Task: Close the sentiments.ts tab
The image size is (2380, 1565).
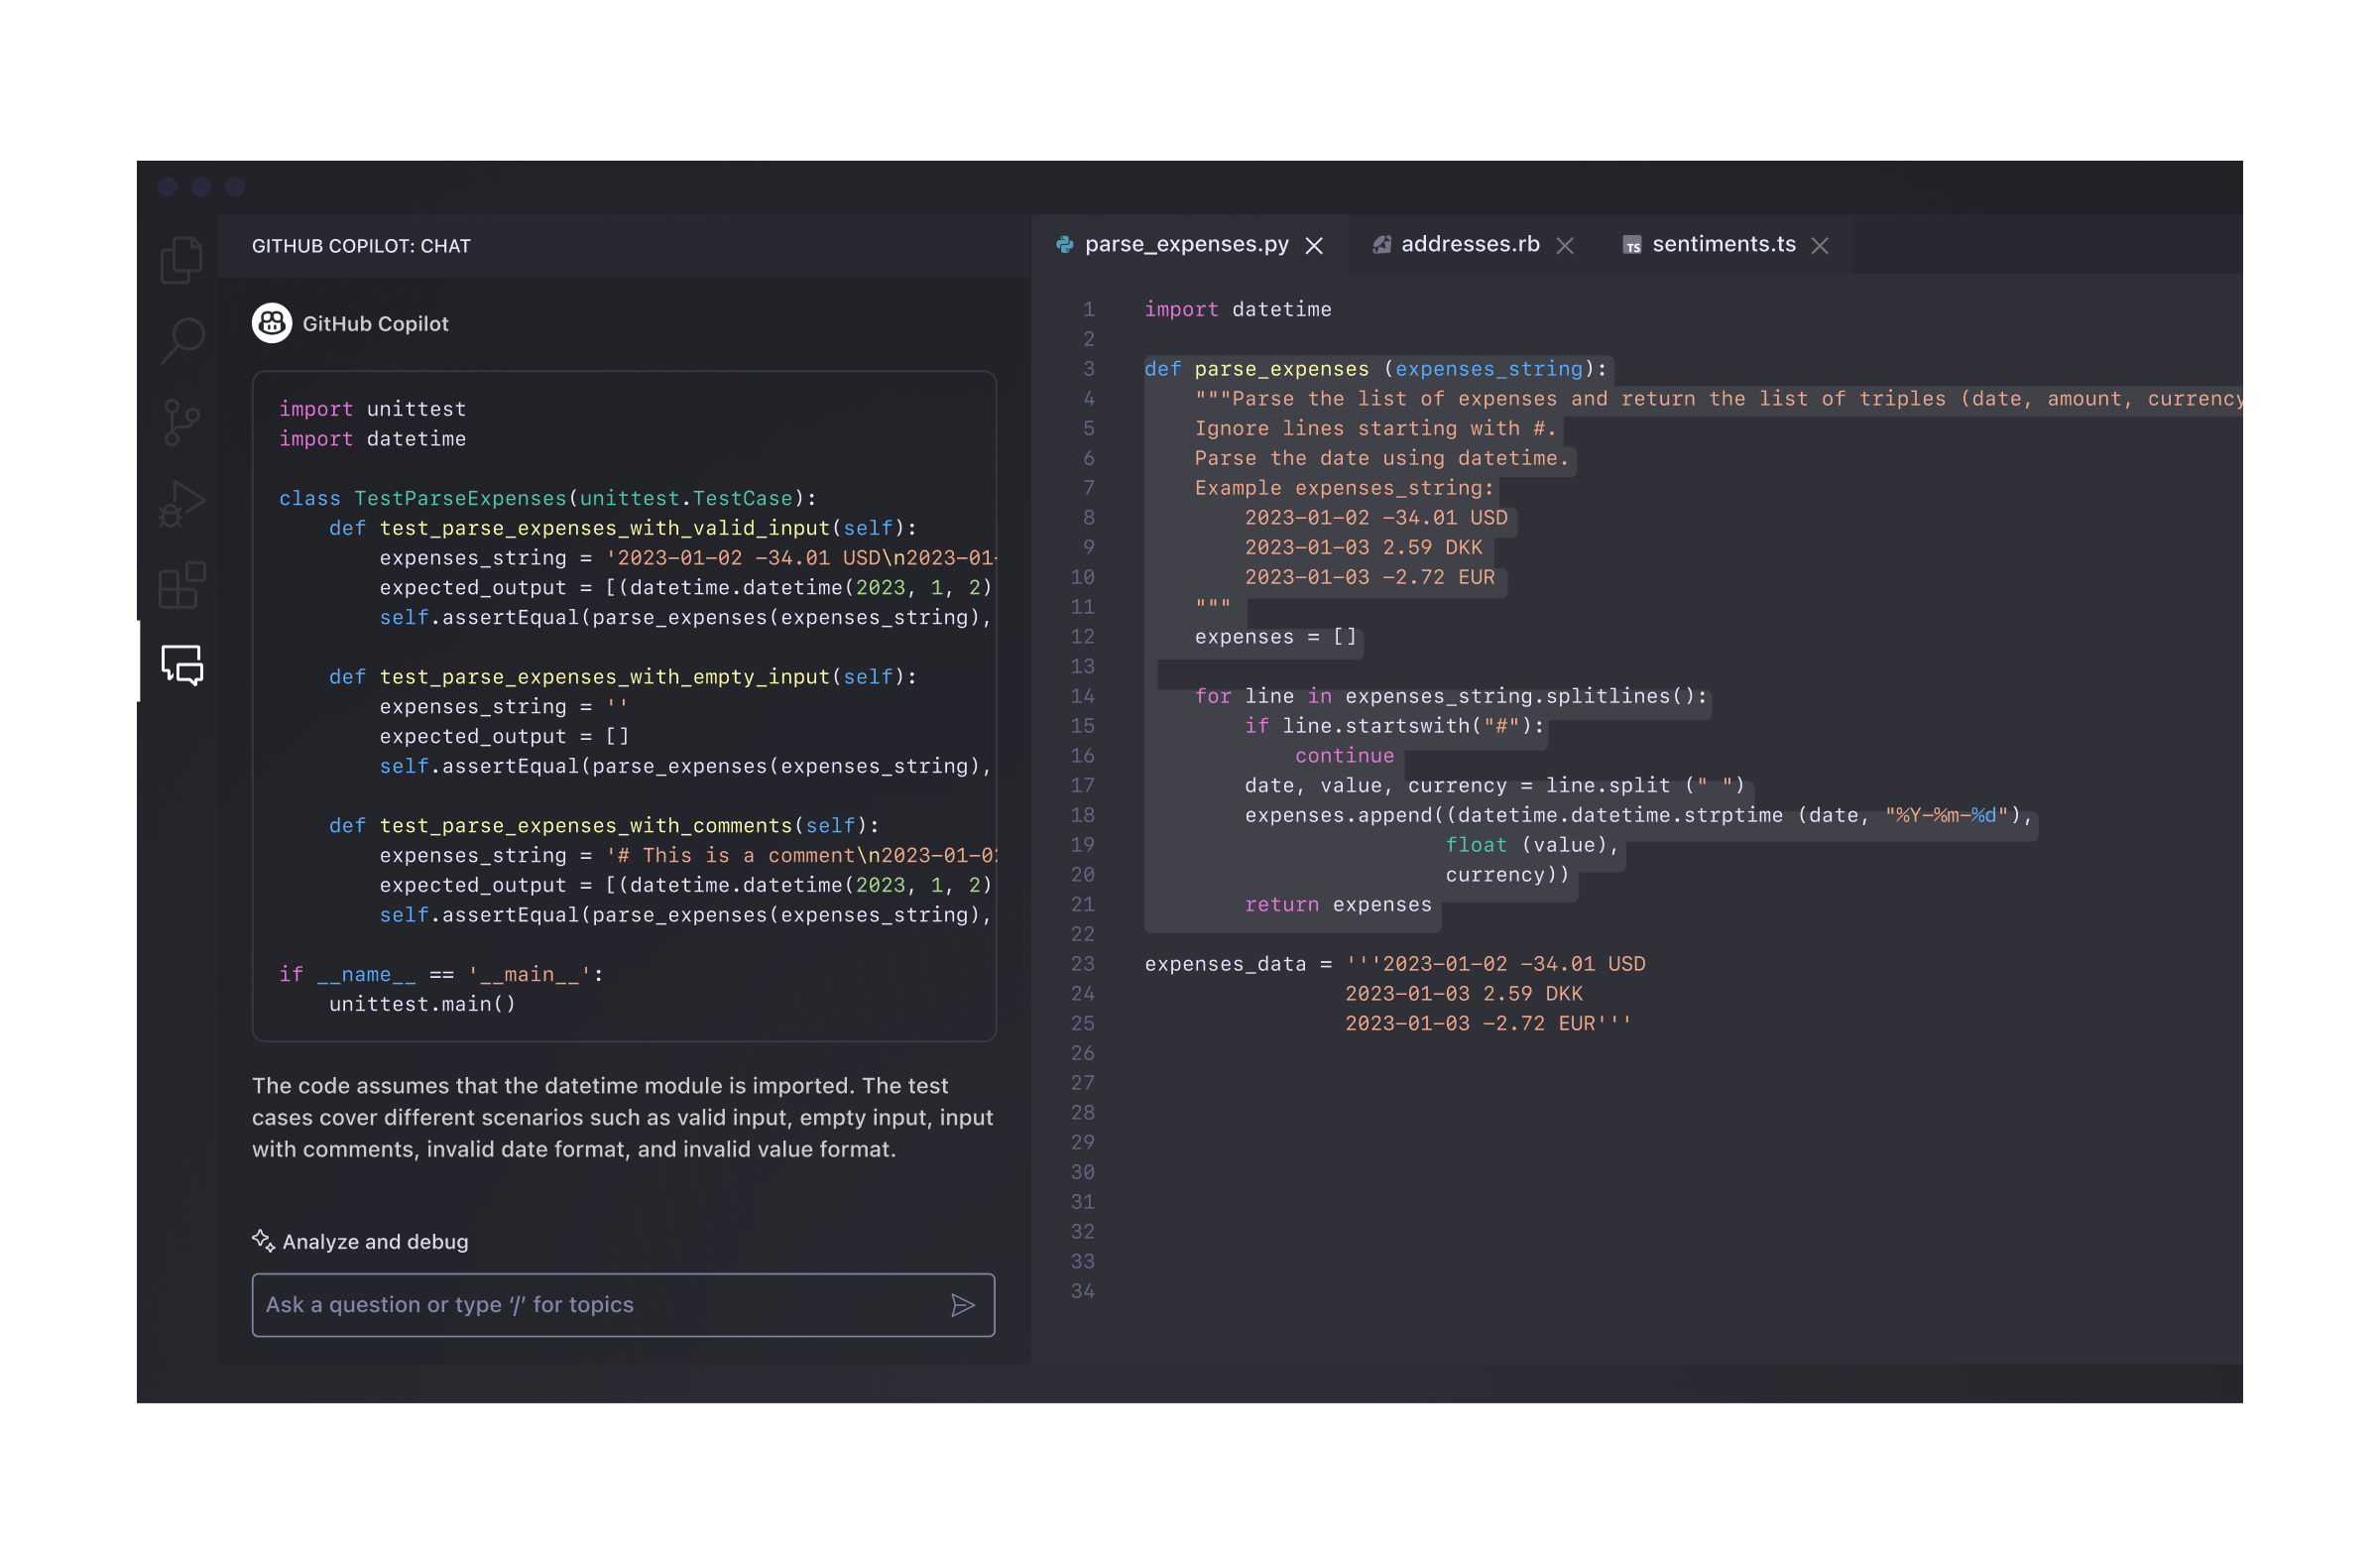Action: point(1821,244)
